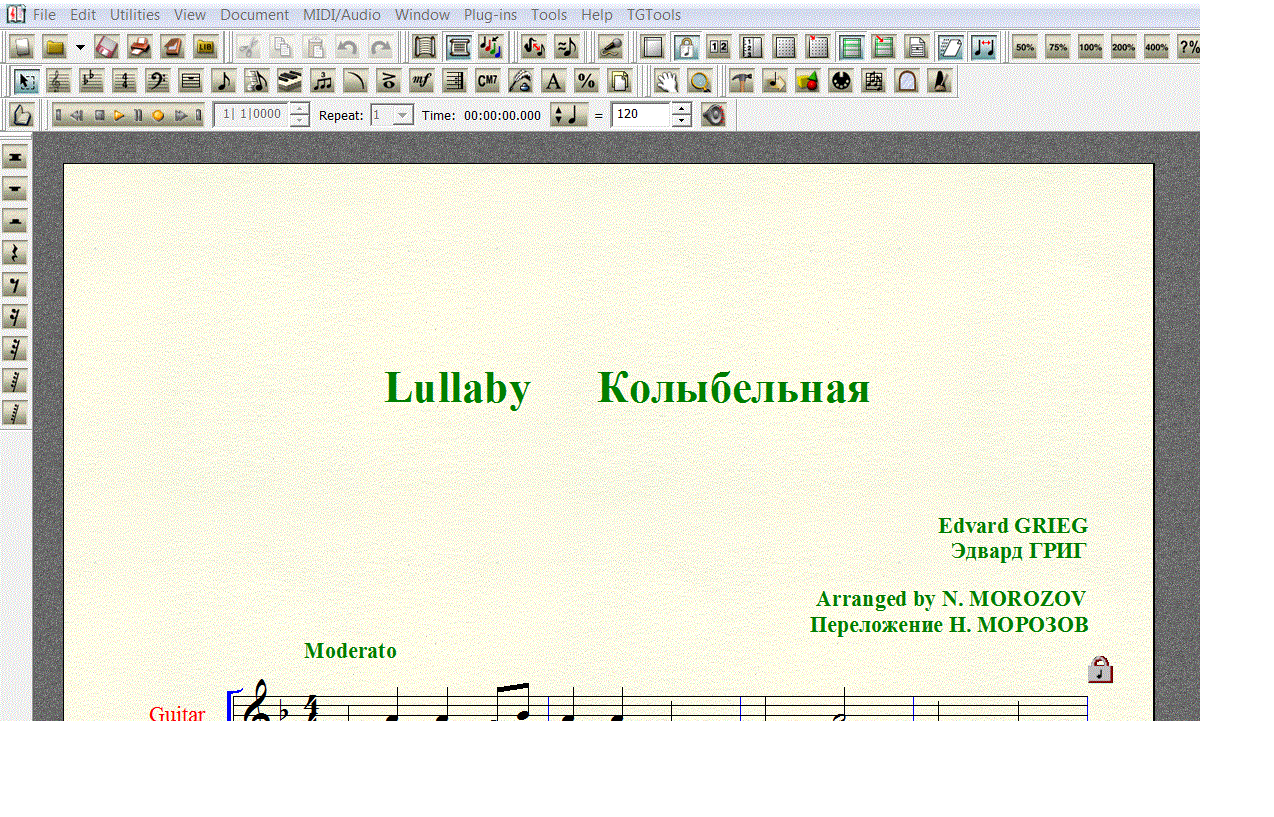Select the Speedy Entry tool
This screenshot has height=817, width=1274.
(256, 81)
